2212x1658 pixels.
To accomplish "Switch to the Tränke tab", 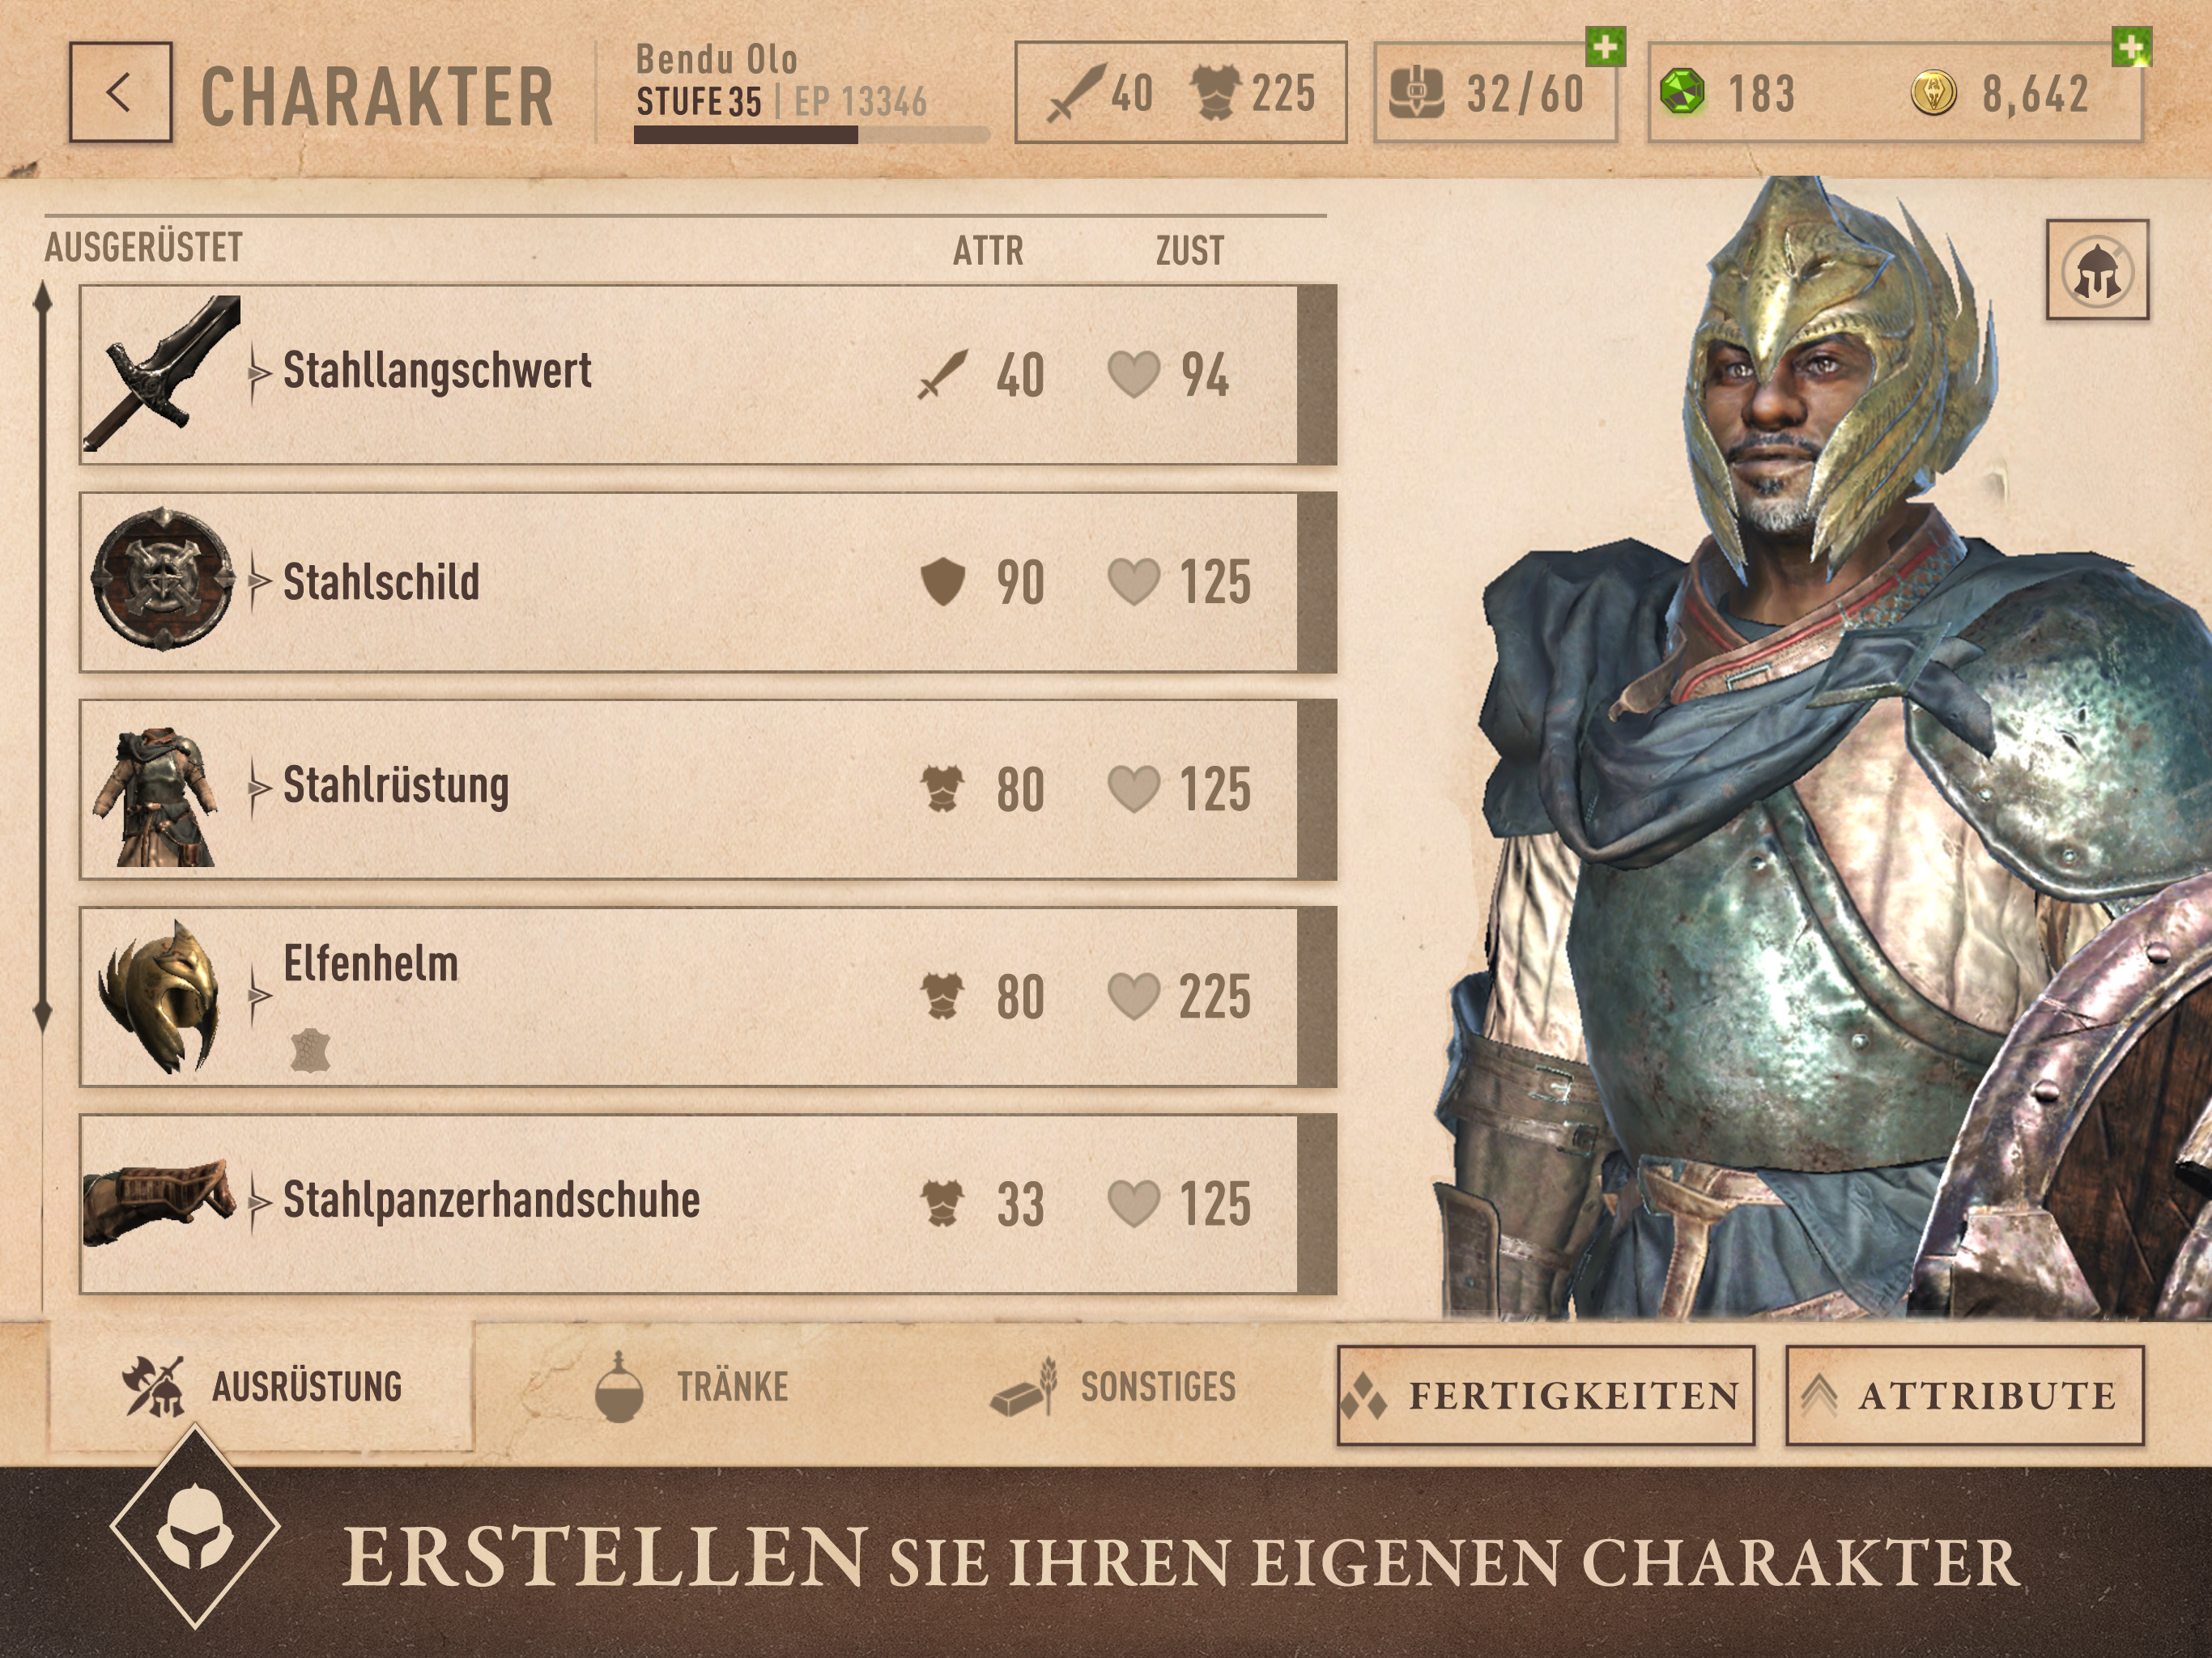I will click(x=690, y=1387).
